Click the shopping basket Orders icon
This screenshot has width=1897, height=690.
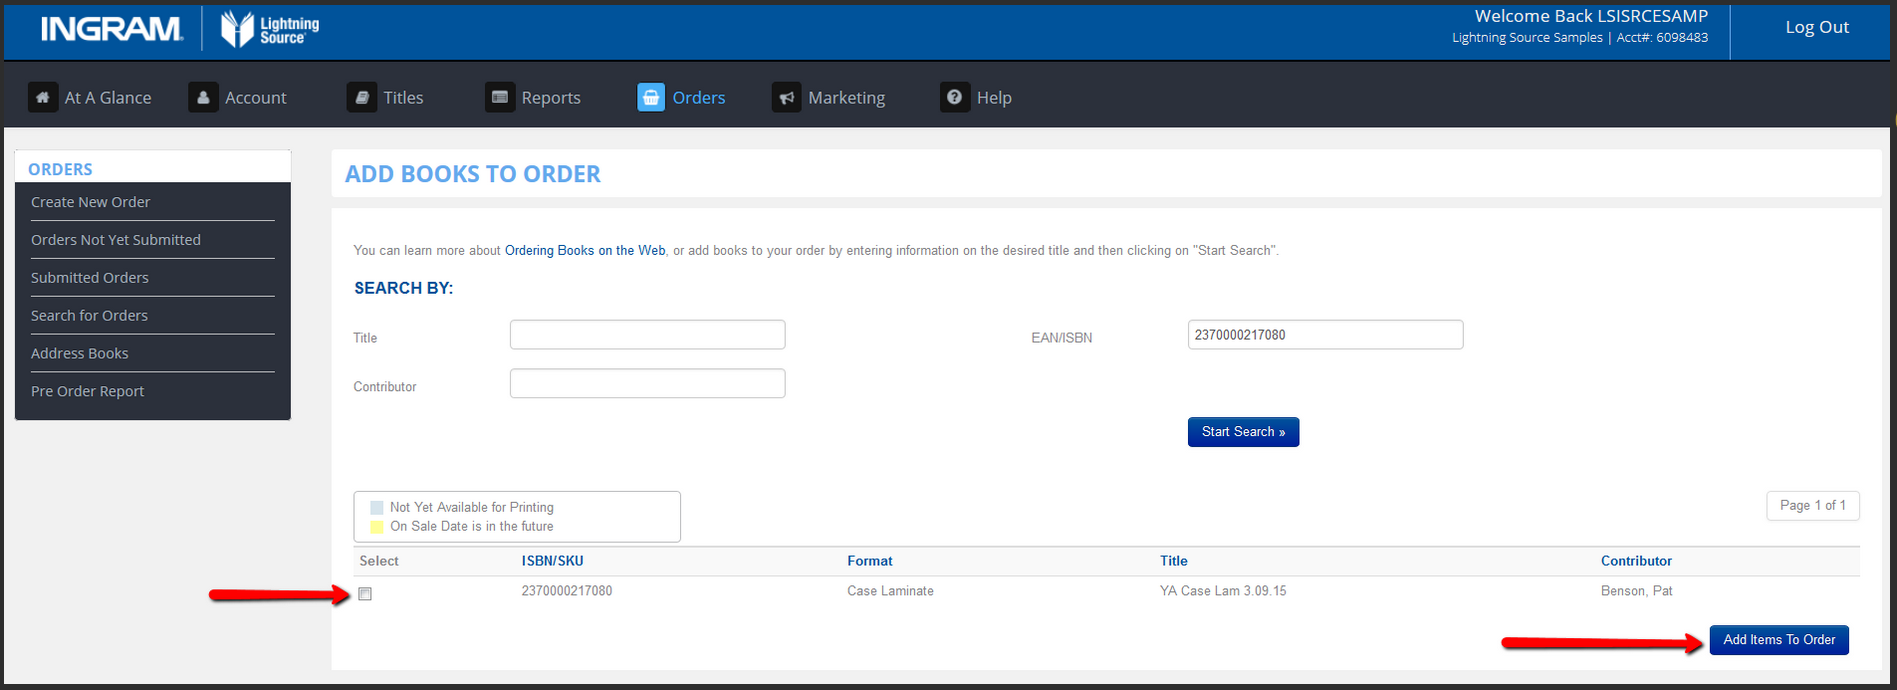click(x=651, y=97)
